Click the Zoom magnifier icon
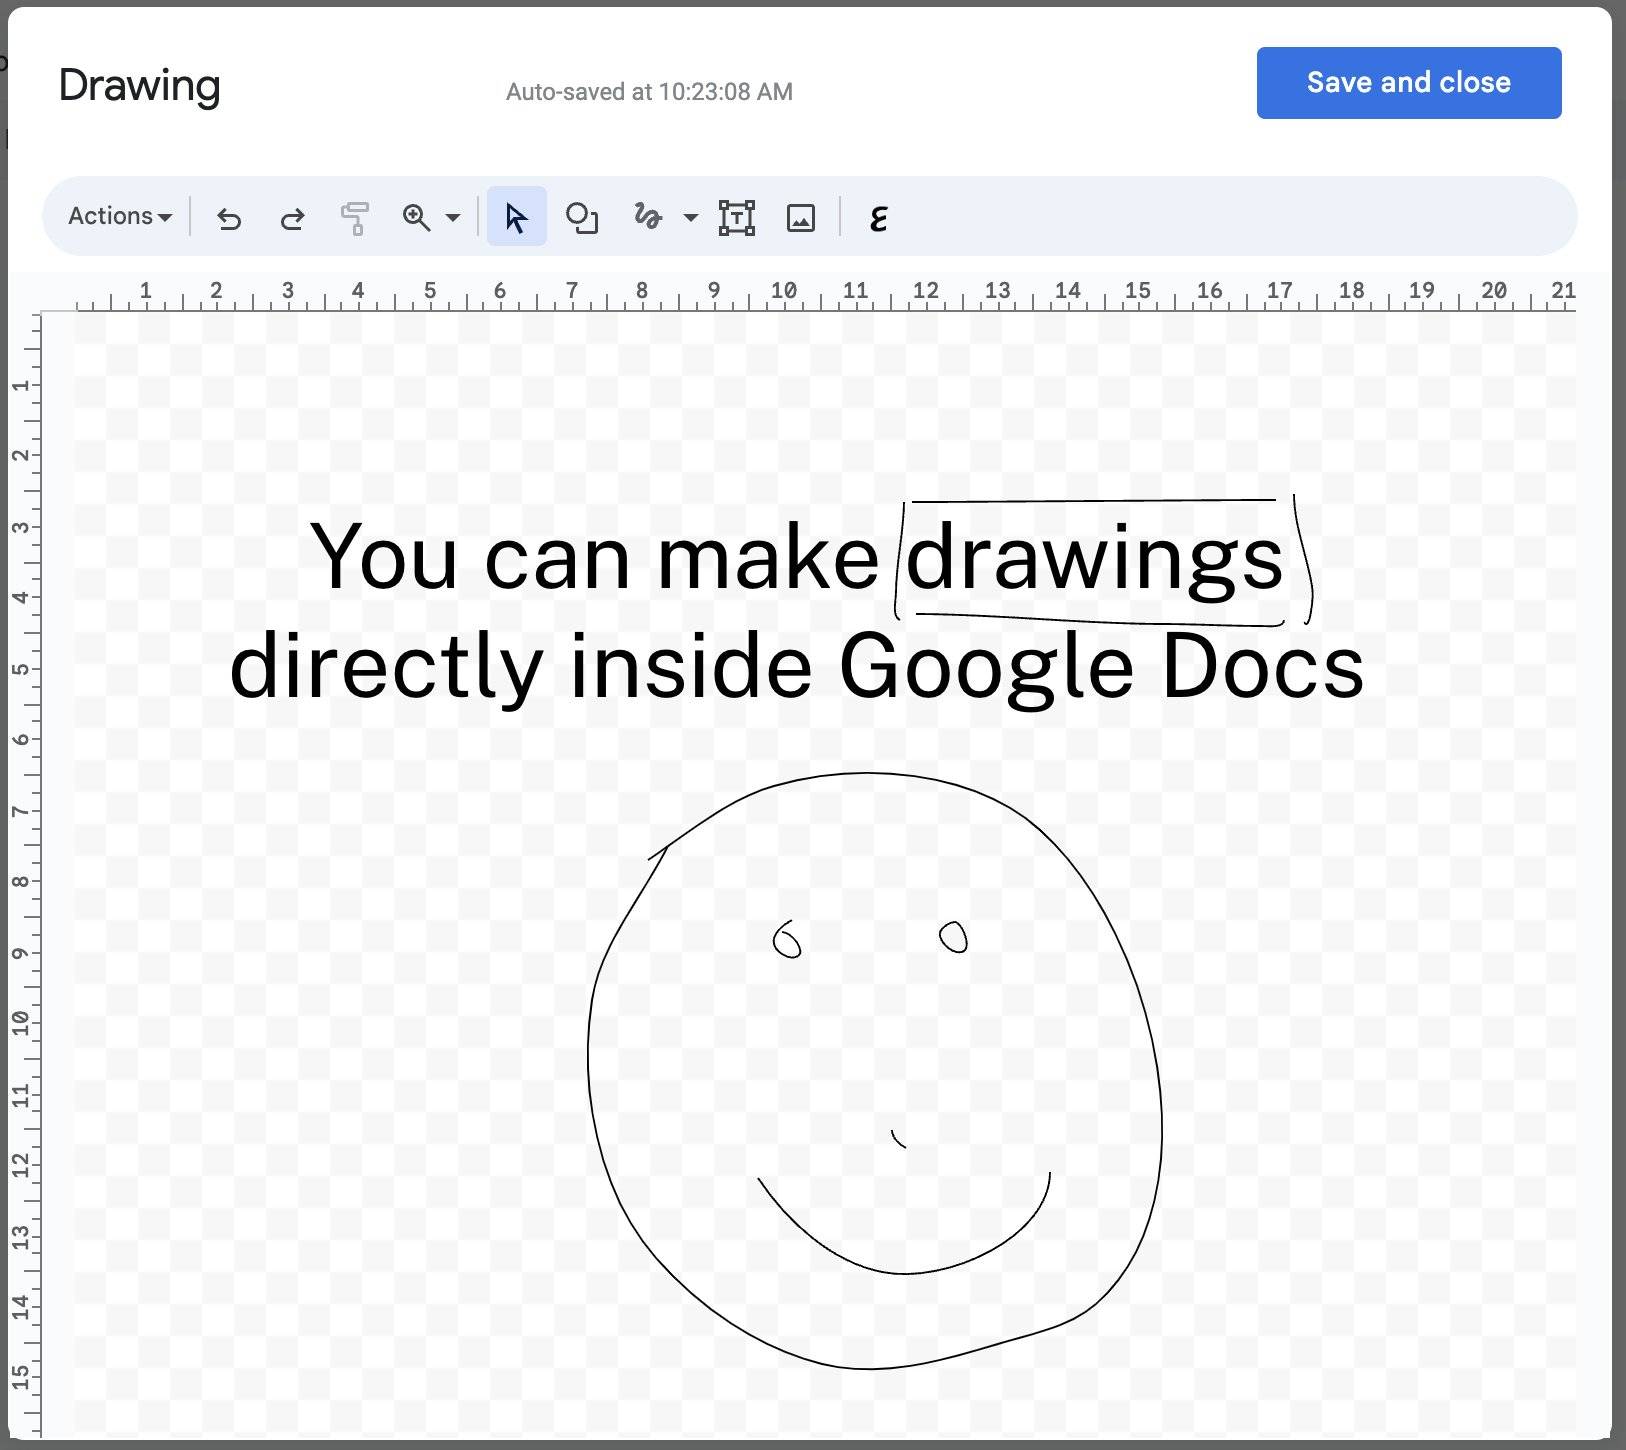Image resolution: width=1626 pixels, height=1450 pixels. [416, 217]
